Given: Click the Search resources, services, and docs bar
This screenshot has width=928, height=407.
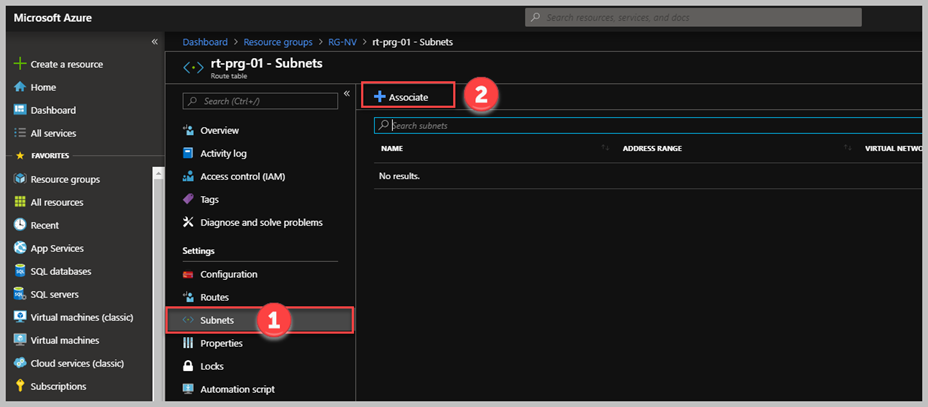Looking at the screenshot, I should click(693, 18).
